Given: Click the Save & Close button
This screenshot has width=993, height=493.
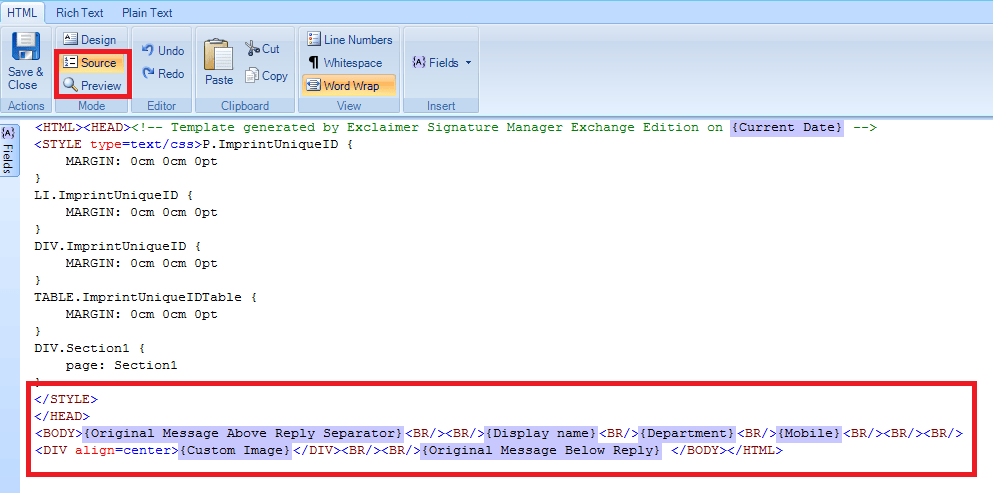Looking at the screenshot, I should [26, 62].
